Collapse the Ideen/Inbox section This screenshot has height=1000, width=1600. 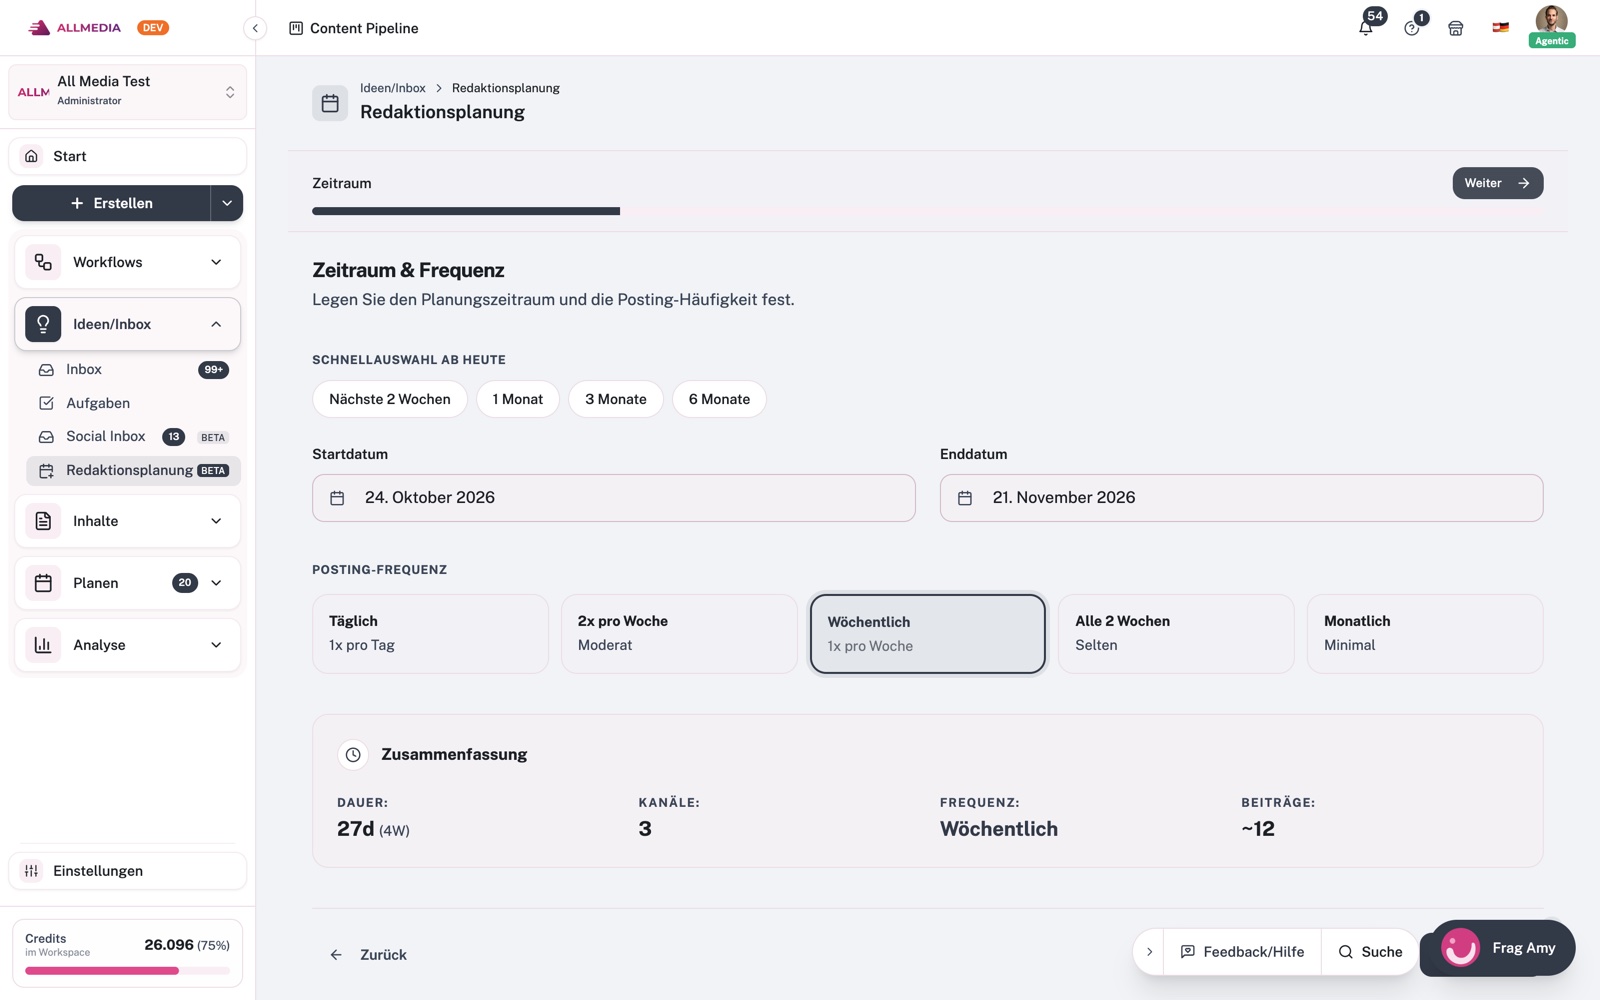[x=216, y=324]
